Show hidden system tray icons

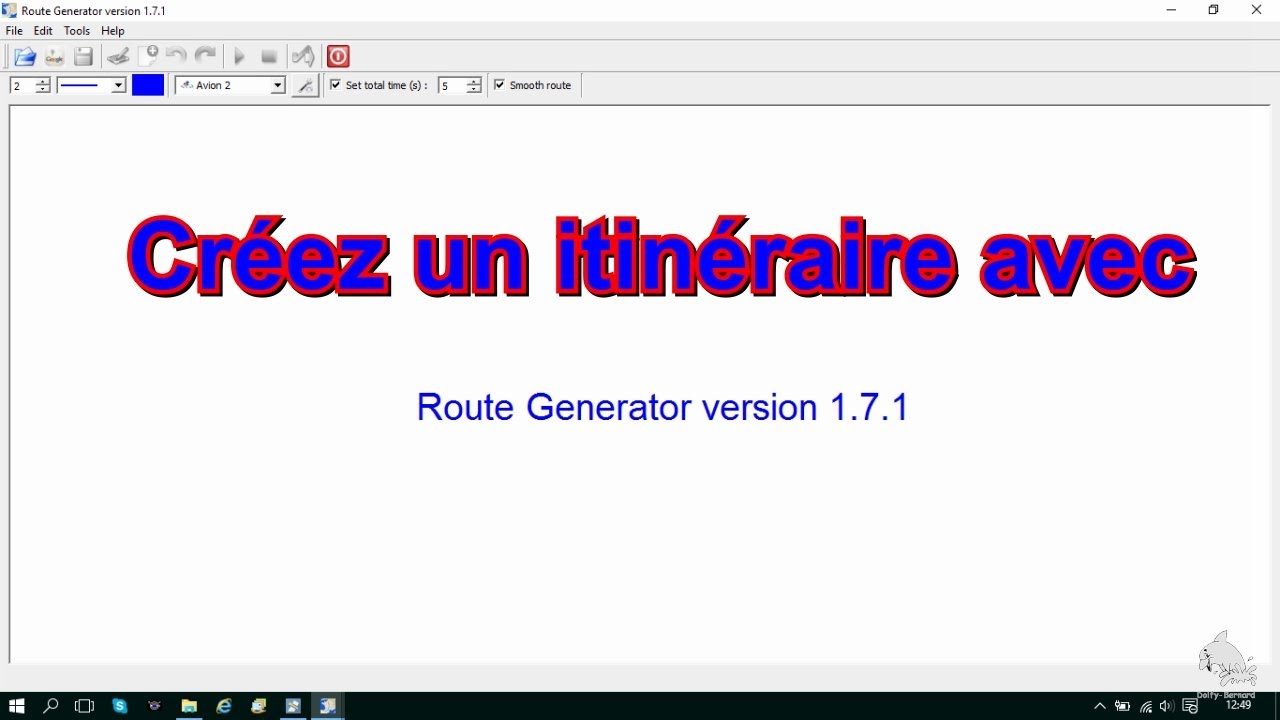point(1100,706)
